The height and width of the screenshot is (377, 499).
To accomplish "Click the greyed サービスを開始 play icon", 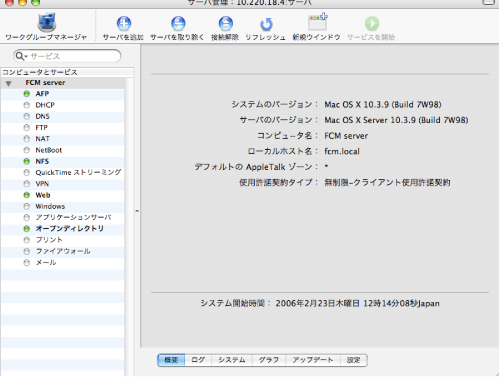I will coord(372,23).
